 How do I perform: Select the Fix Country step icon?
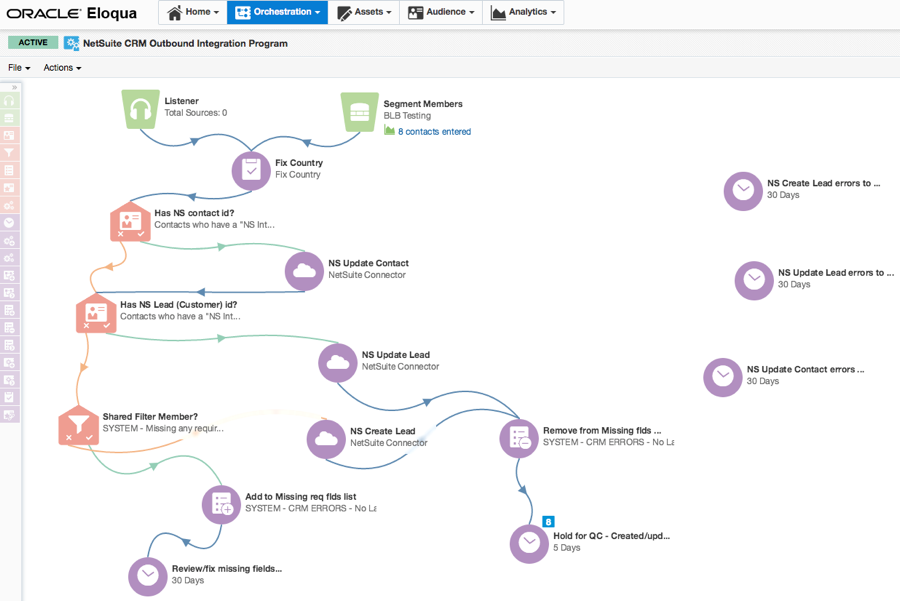click(250, 170)
